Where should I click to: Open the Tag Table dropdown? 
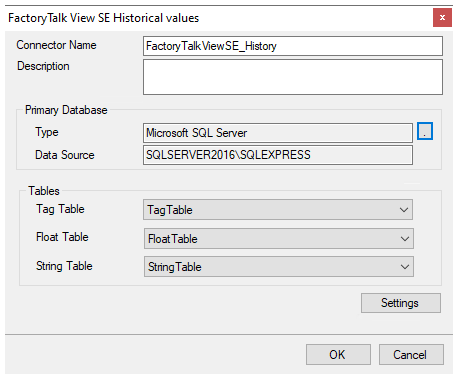278,210
